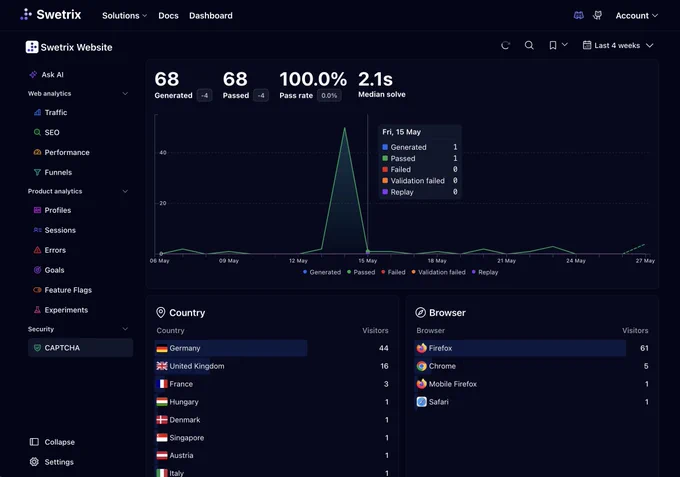Filter by the Germany country row
The image size is (680, 477).
coord(272,348)
